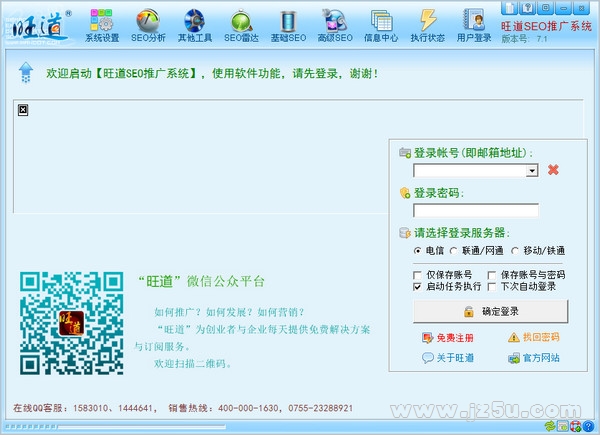Click the broken image placeholder icon
The width and height of the screenshot is (600, 435).
(23, 110)
